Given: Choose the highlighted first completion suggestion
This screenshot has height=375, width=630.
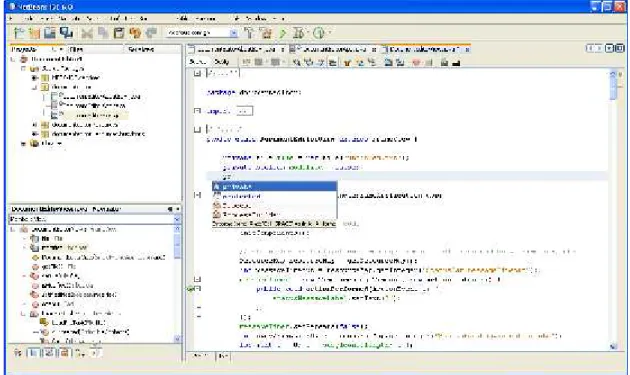Looking at the screenshot, I should click(274, 186).
